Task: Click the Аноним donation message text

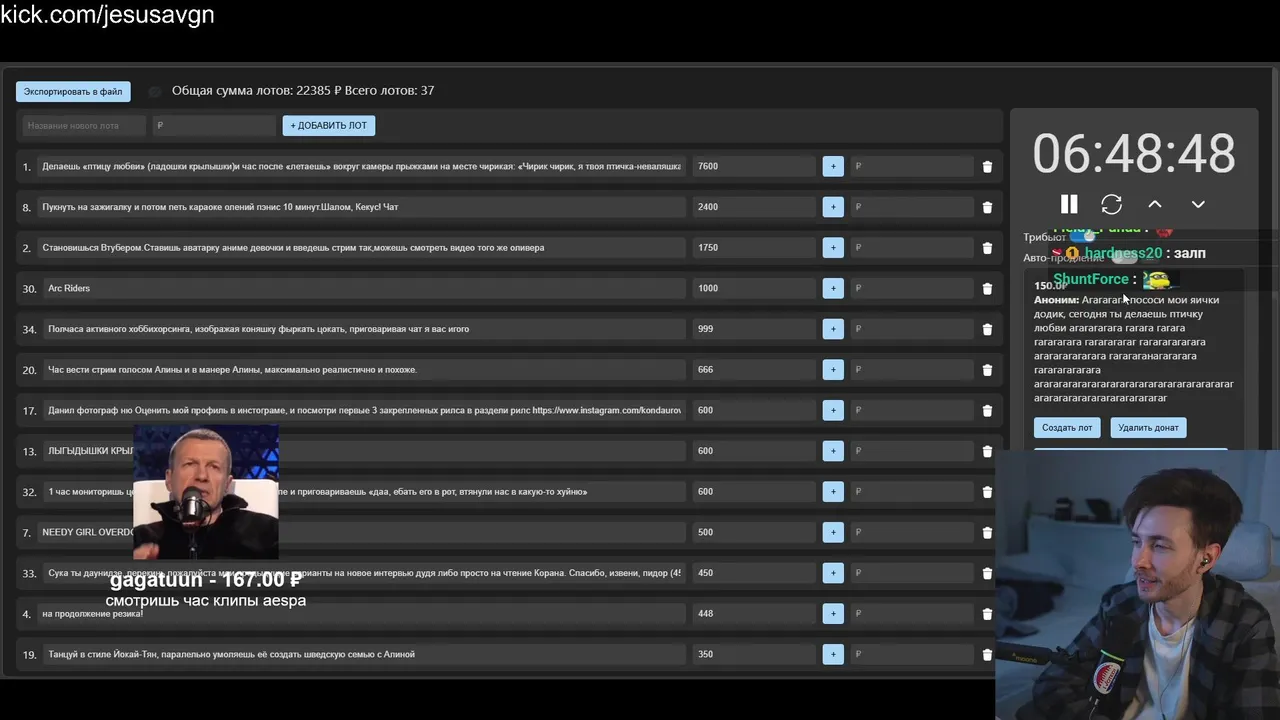Action: pos(1133,349)
